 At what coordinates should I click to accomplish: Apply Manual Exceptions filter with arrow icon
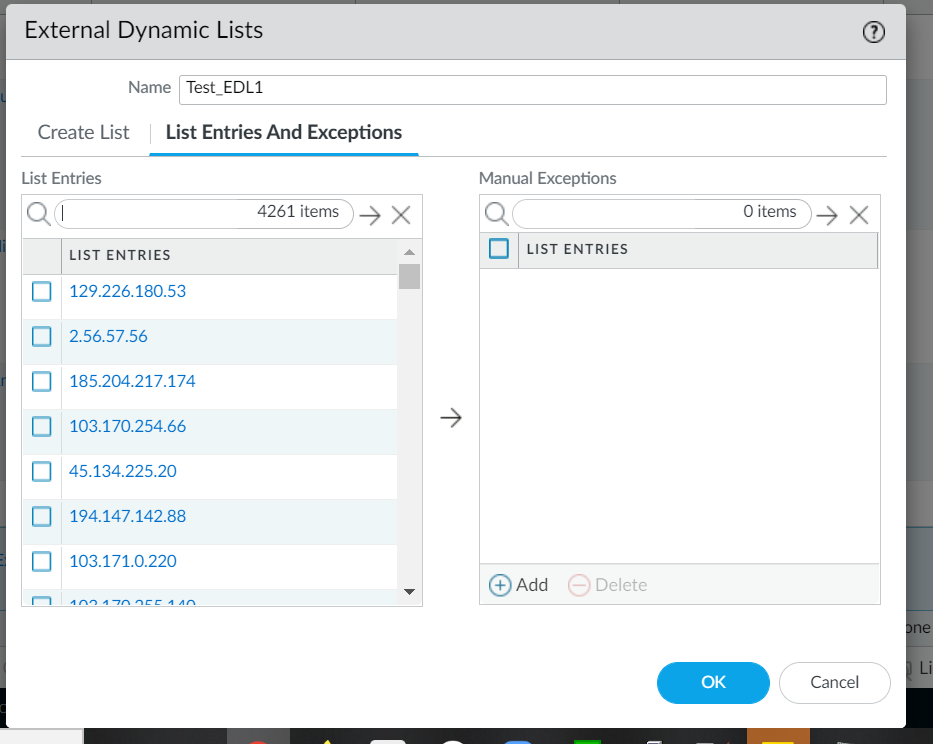coord(826,214)
